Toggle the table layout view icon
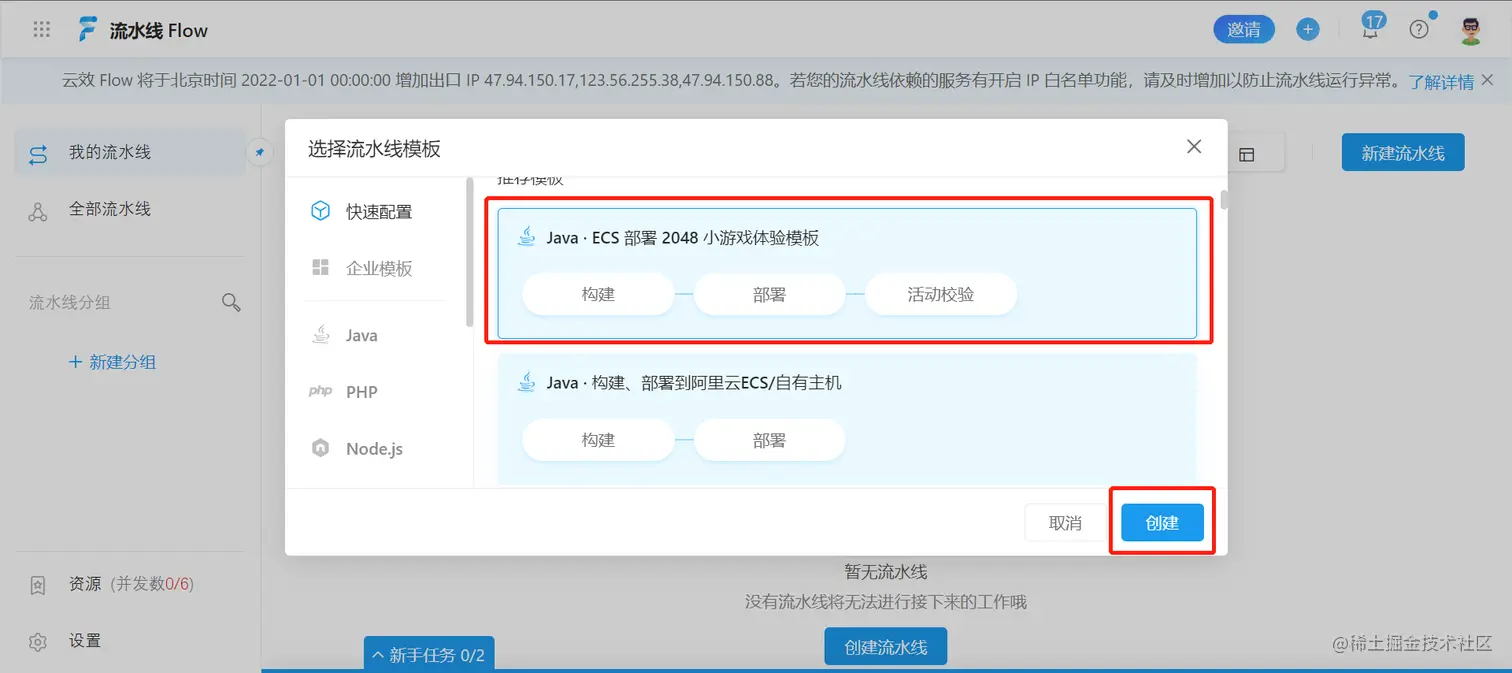This screenshot has width=1512, height=673. click(1246, 154)
